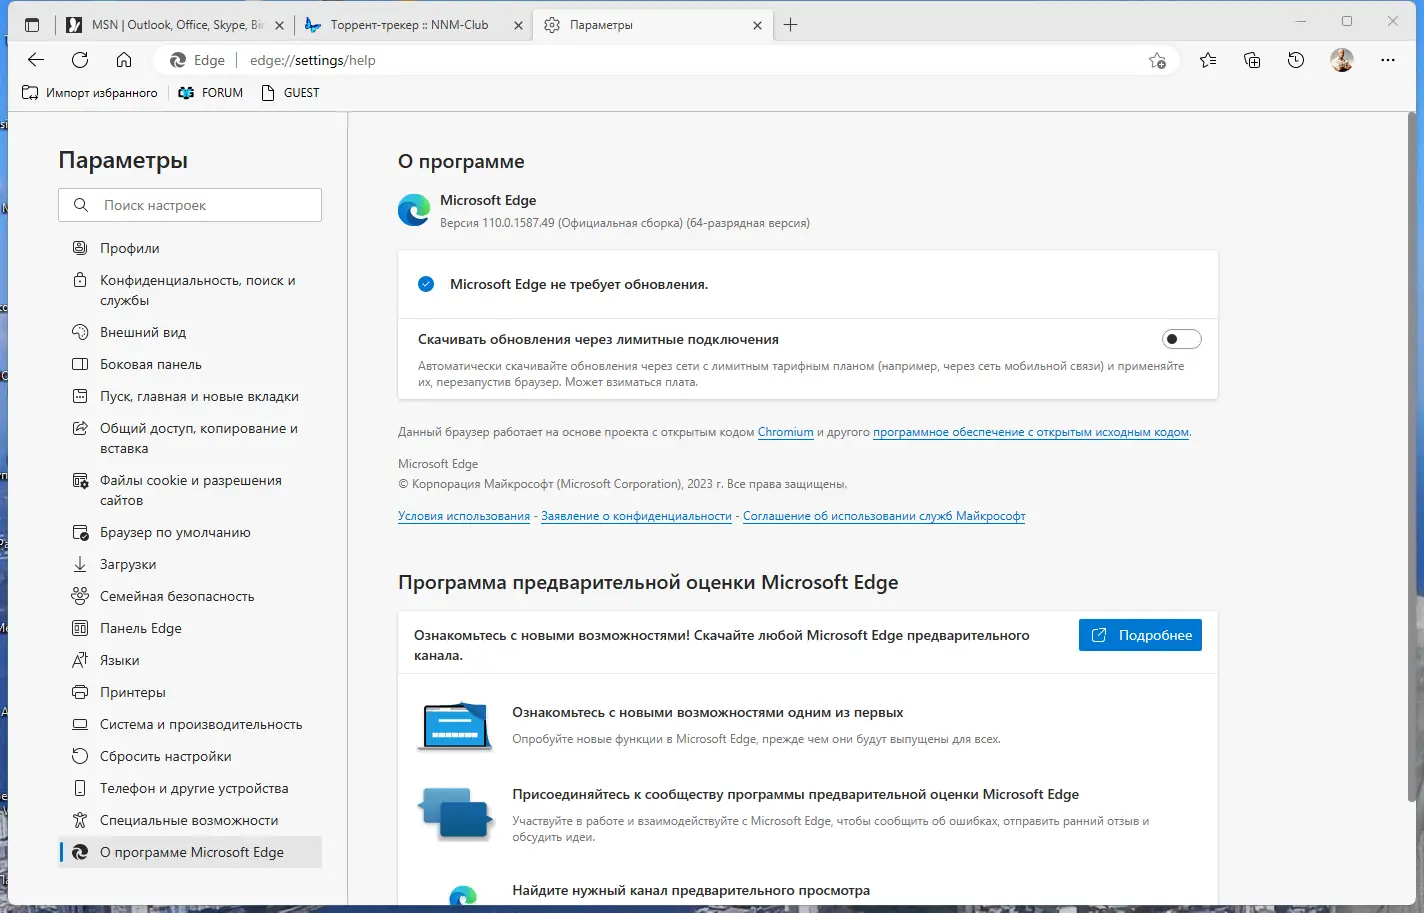Open Боковая панель settings
1424x913 pixels.
tap(190, 364)
